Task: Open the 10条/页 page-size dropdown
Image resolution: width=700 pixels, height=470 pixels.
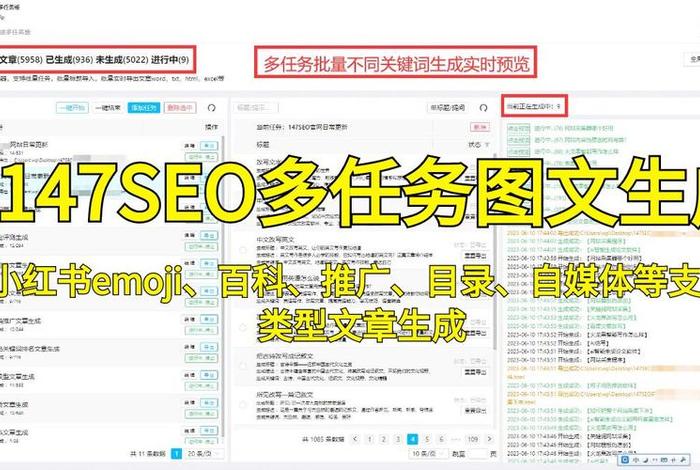Action: tap(427, 453)
